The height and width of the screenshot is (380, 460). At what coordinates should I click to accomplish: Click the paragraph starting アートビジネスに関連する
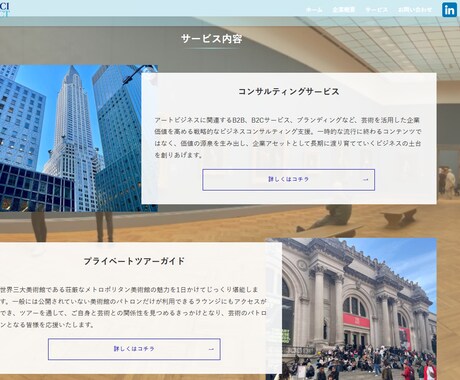point(288,137)
